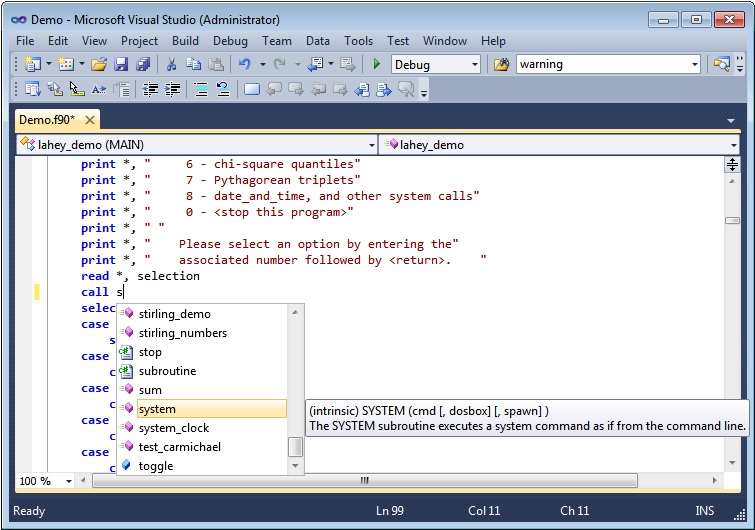
Task: Open the New Project dropdown arrow
Action: point(49,64)
